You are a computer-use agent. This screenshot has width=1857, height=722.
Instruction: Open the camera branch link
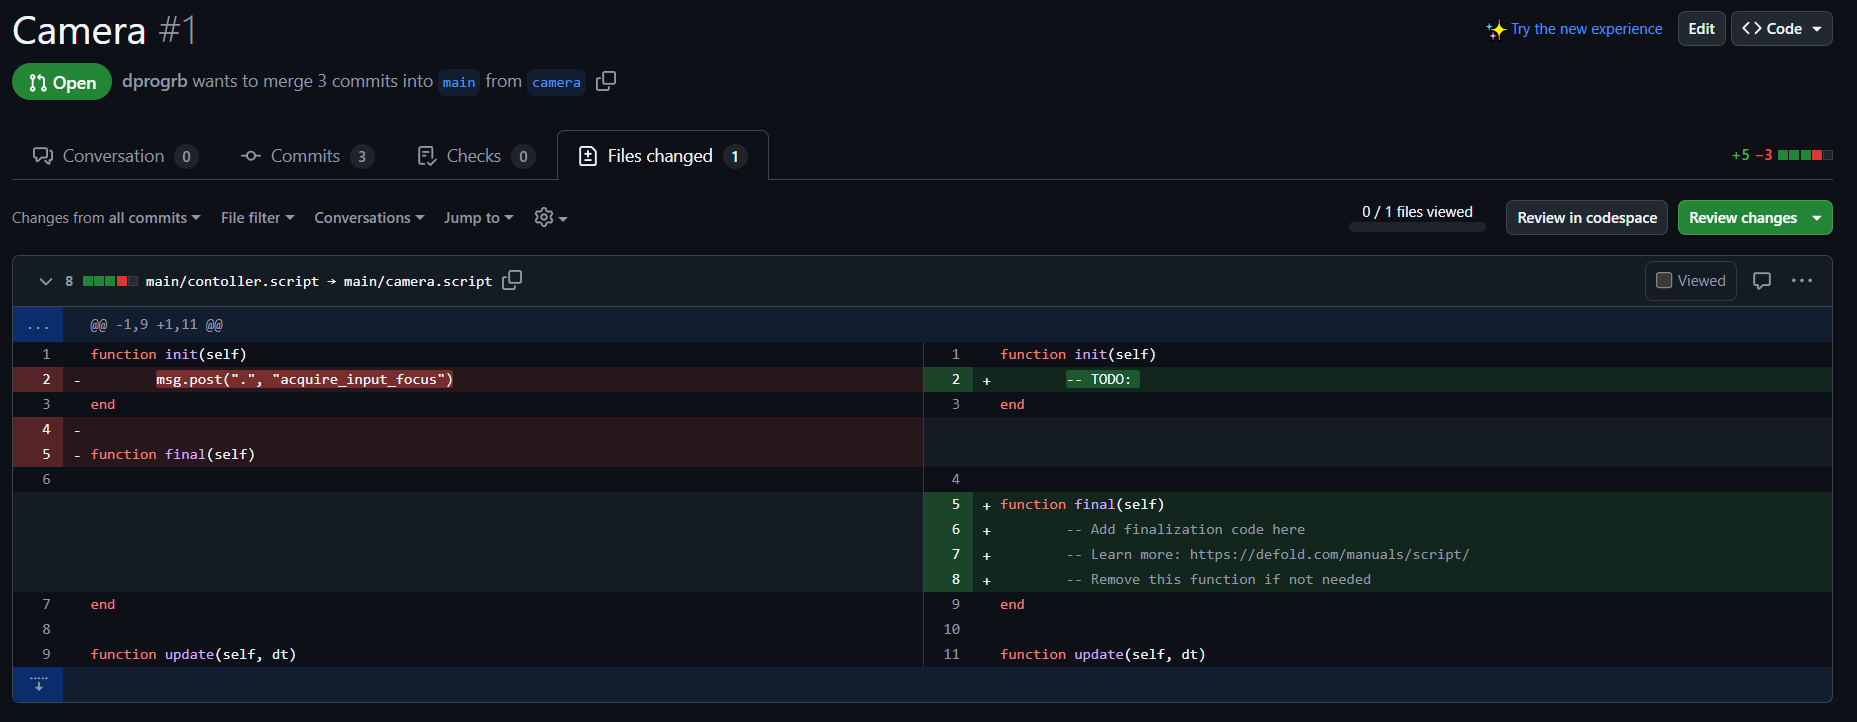click(556, 82)
